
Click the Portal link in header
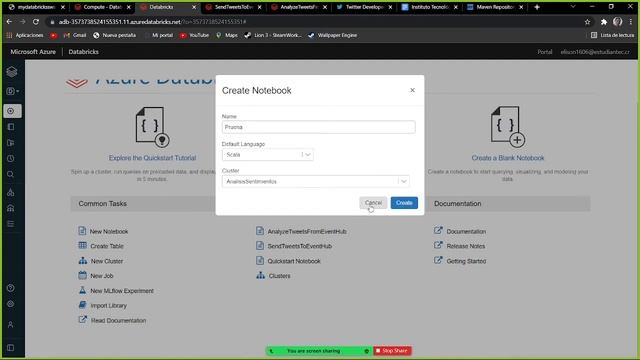point(544,52)
